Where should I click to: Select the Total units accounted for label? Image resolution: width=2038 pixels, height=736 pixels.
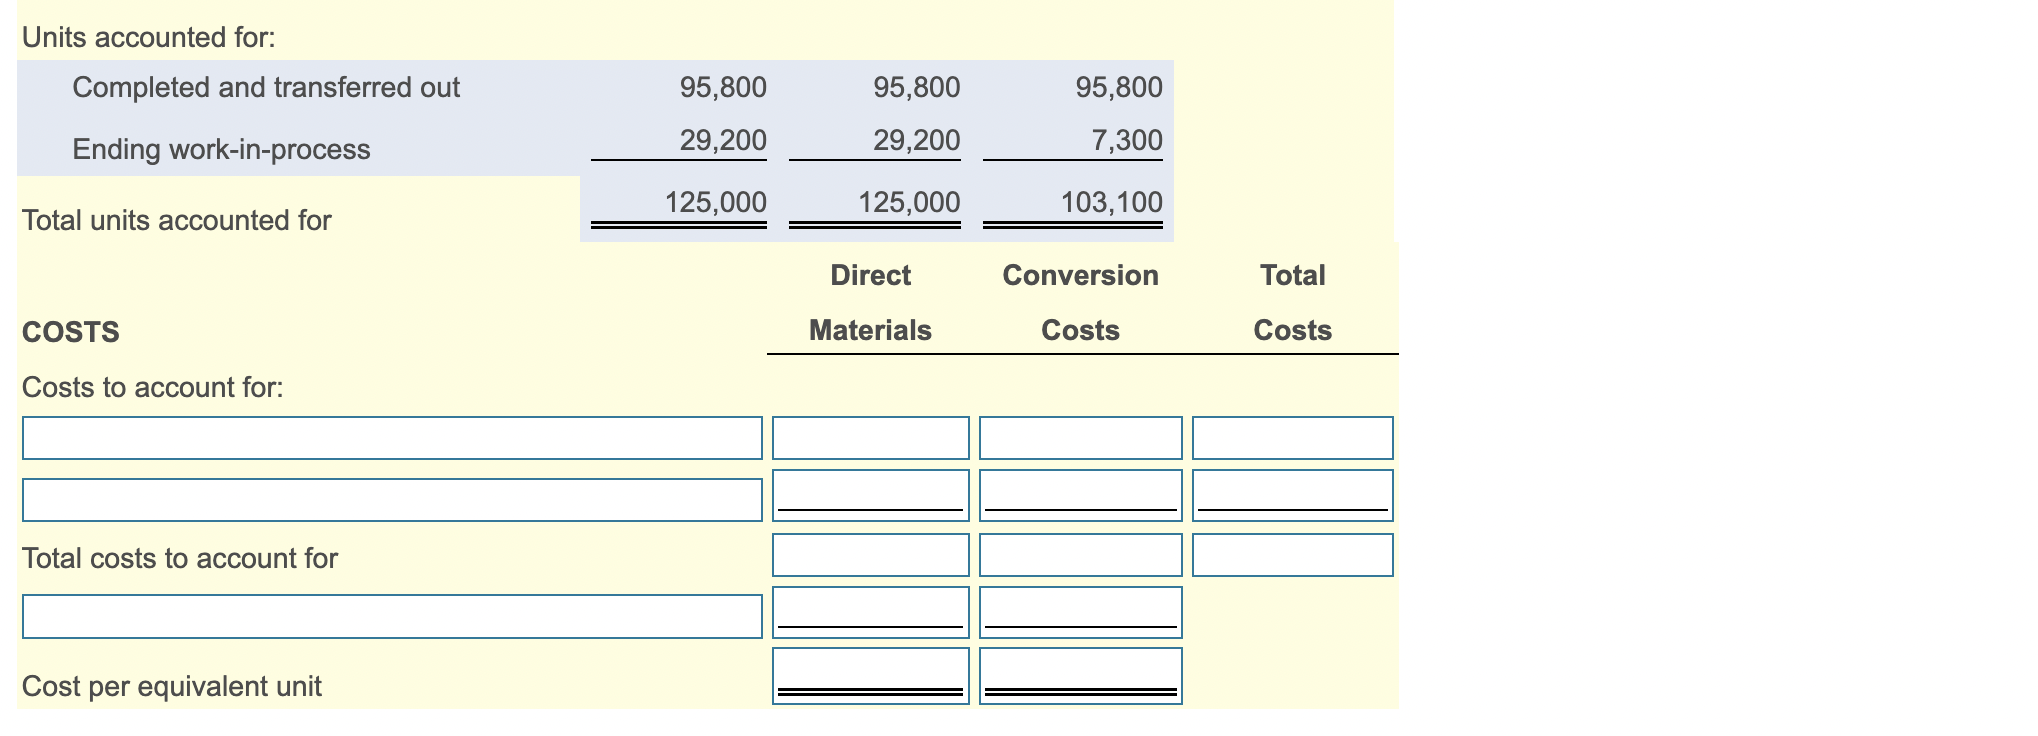[x=176, y=220]
